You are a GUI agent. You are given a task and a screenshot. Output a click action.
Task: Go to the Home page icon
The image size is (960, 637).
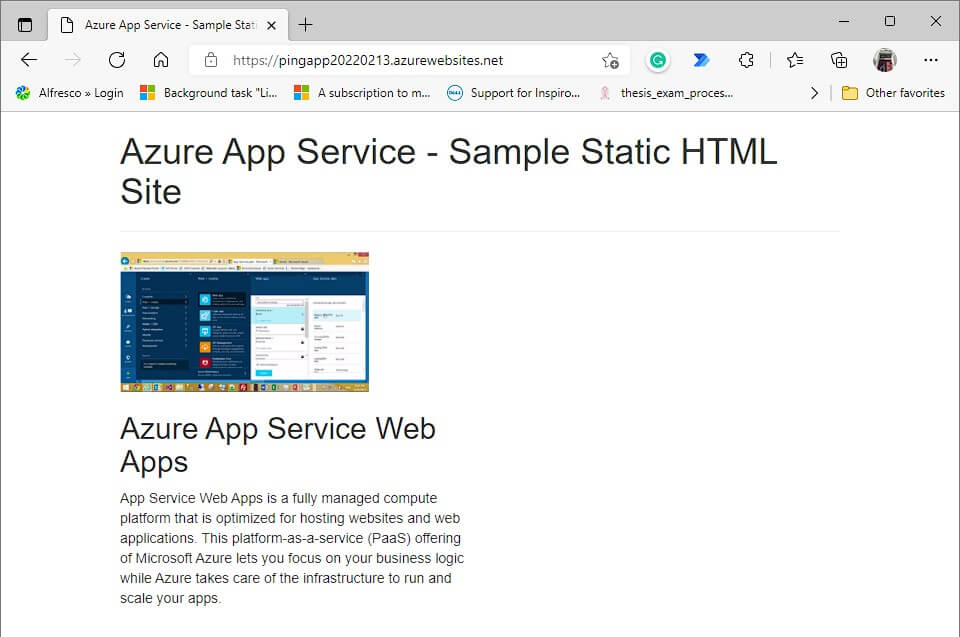pos(161,60)
